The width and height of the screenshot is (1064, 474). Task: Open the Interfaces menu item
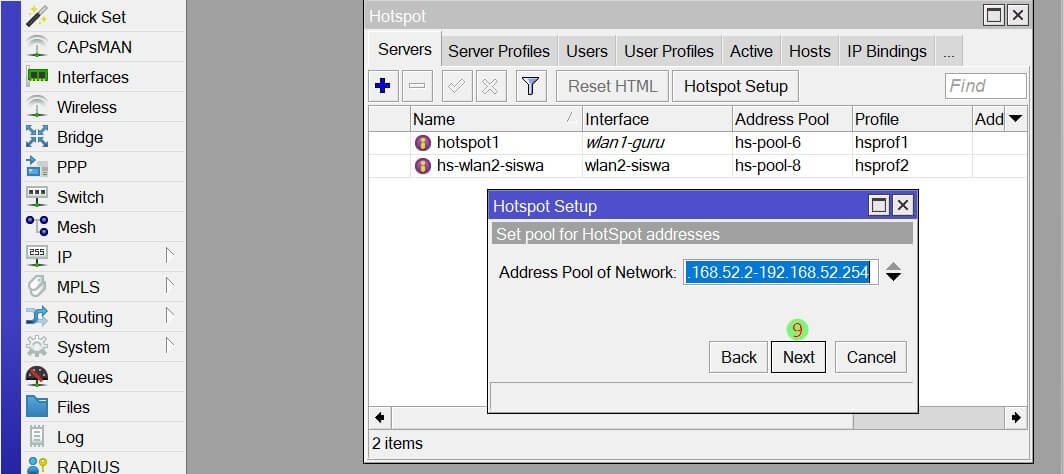(92, 77)
